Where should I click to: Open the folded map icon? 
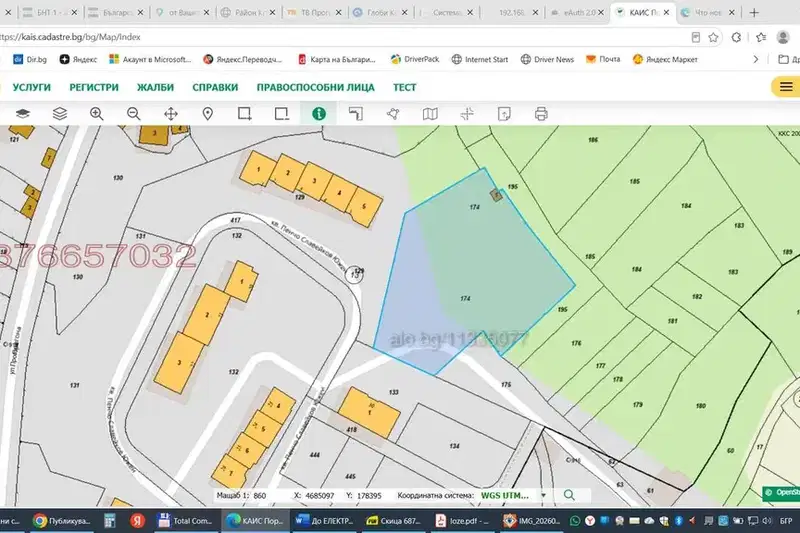[430, 113]
